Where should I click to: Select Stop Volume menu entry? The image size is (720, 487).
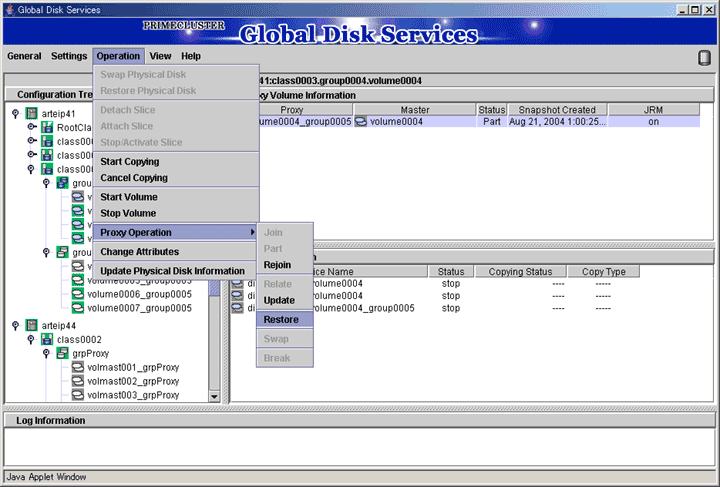pos(176,213)
